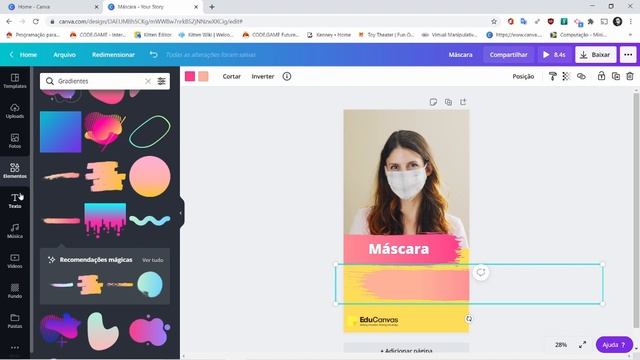Select the Elementos sidebar panel
The height and width of the screenshot is (360, 640).
coord(15,171)
